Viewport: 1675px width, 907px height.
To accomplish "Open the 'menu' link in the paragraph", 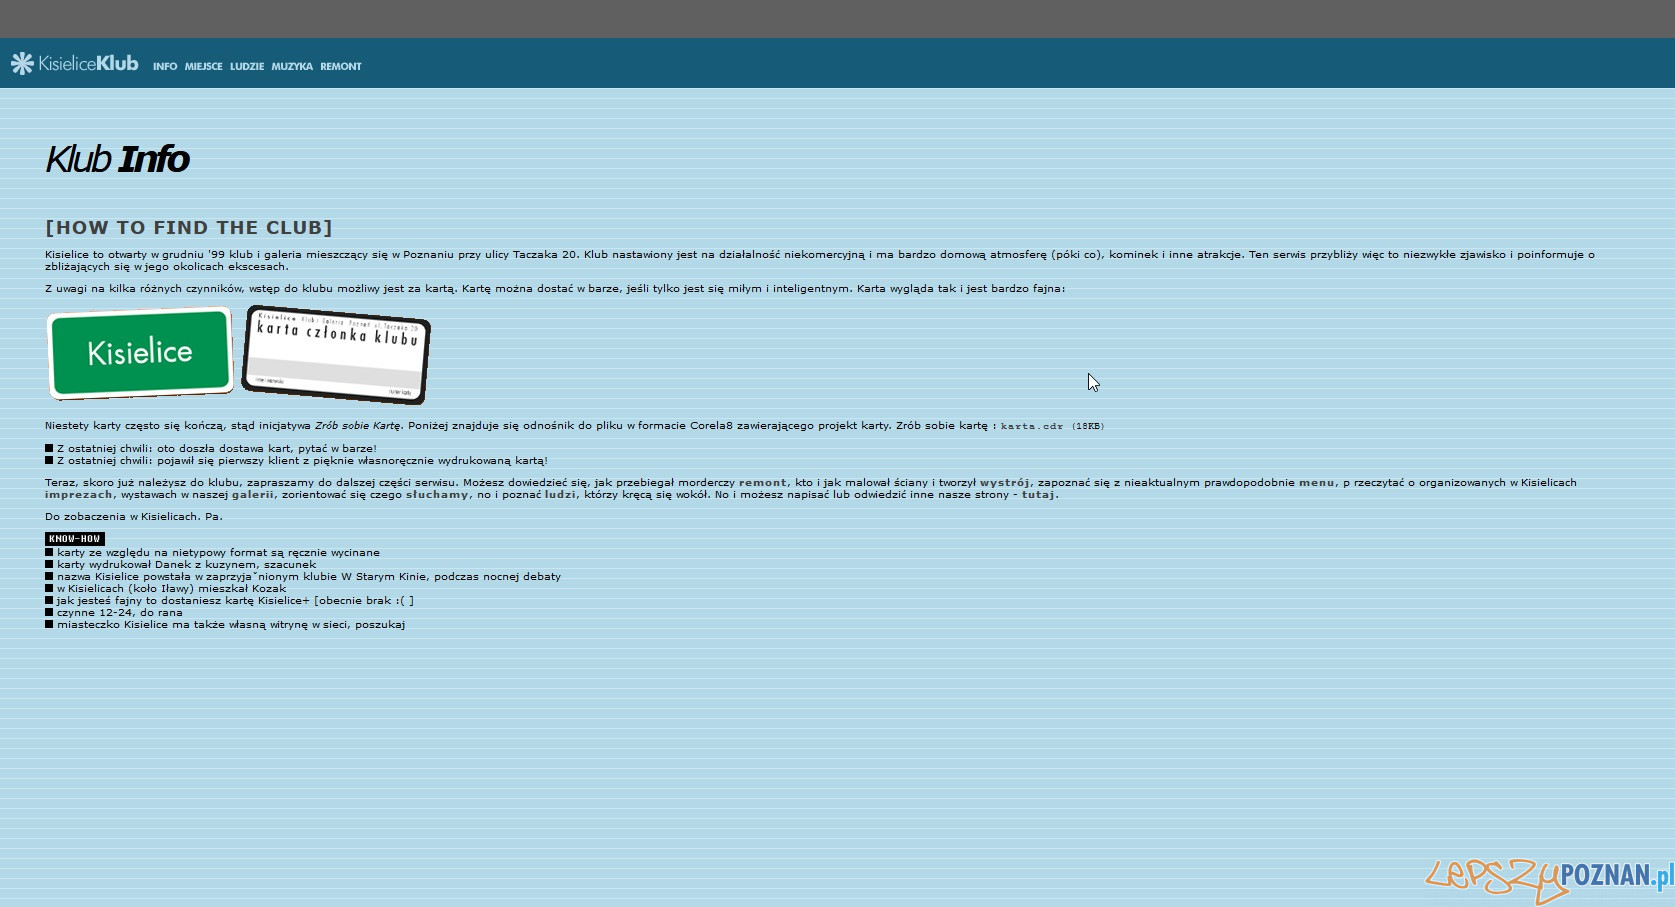I will (x=1317, y=482).
